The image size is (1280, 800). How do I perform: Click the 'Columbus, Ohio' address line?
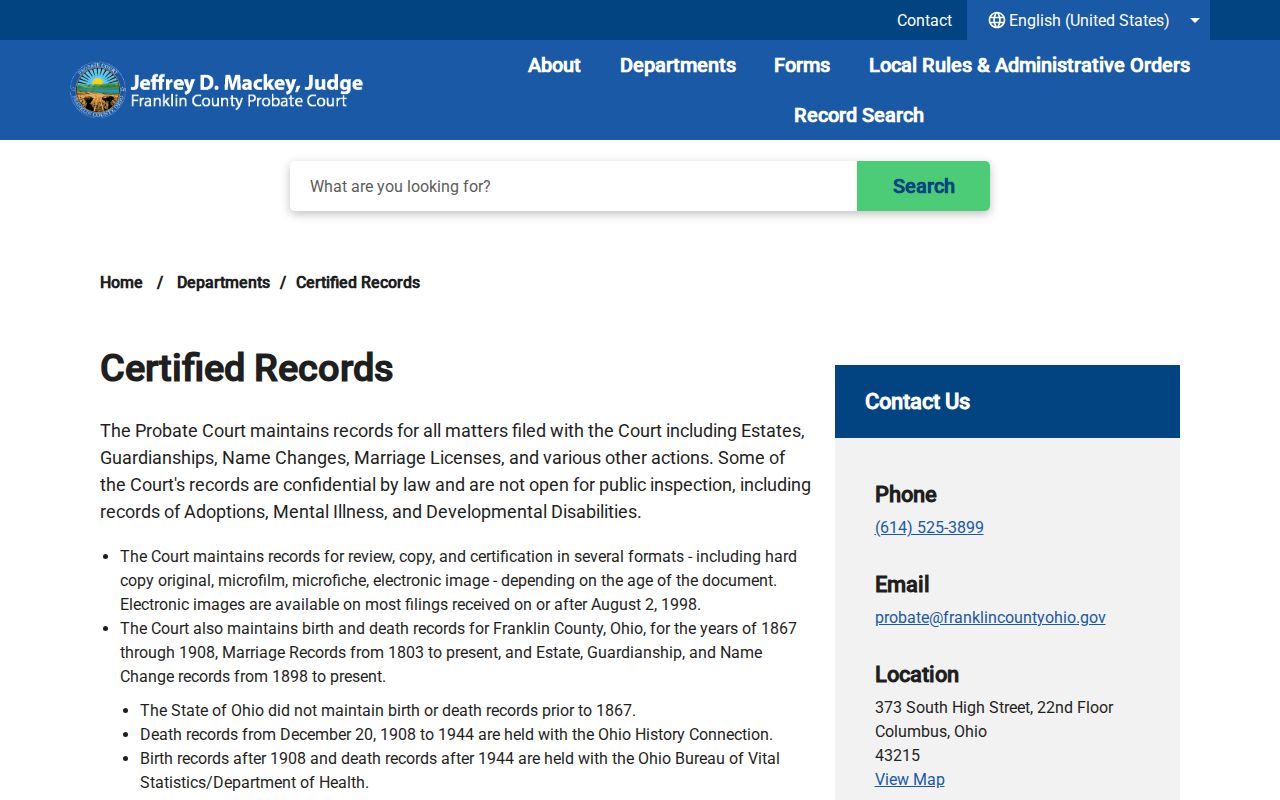click(931, 731)
